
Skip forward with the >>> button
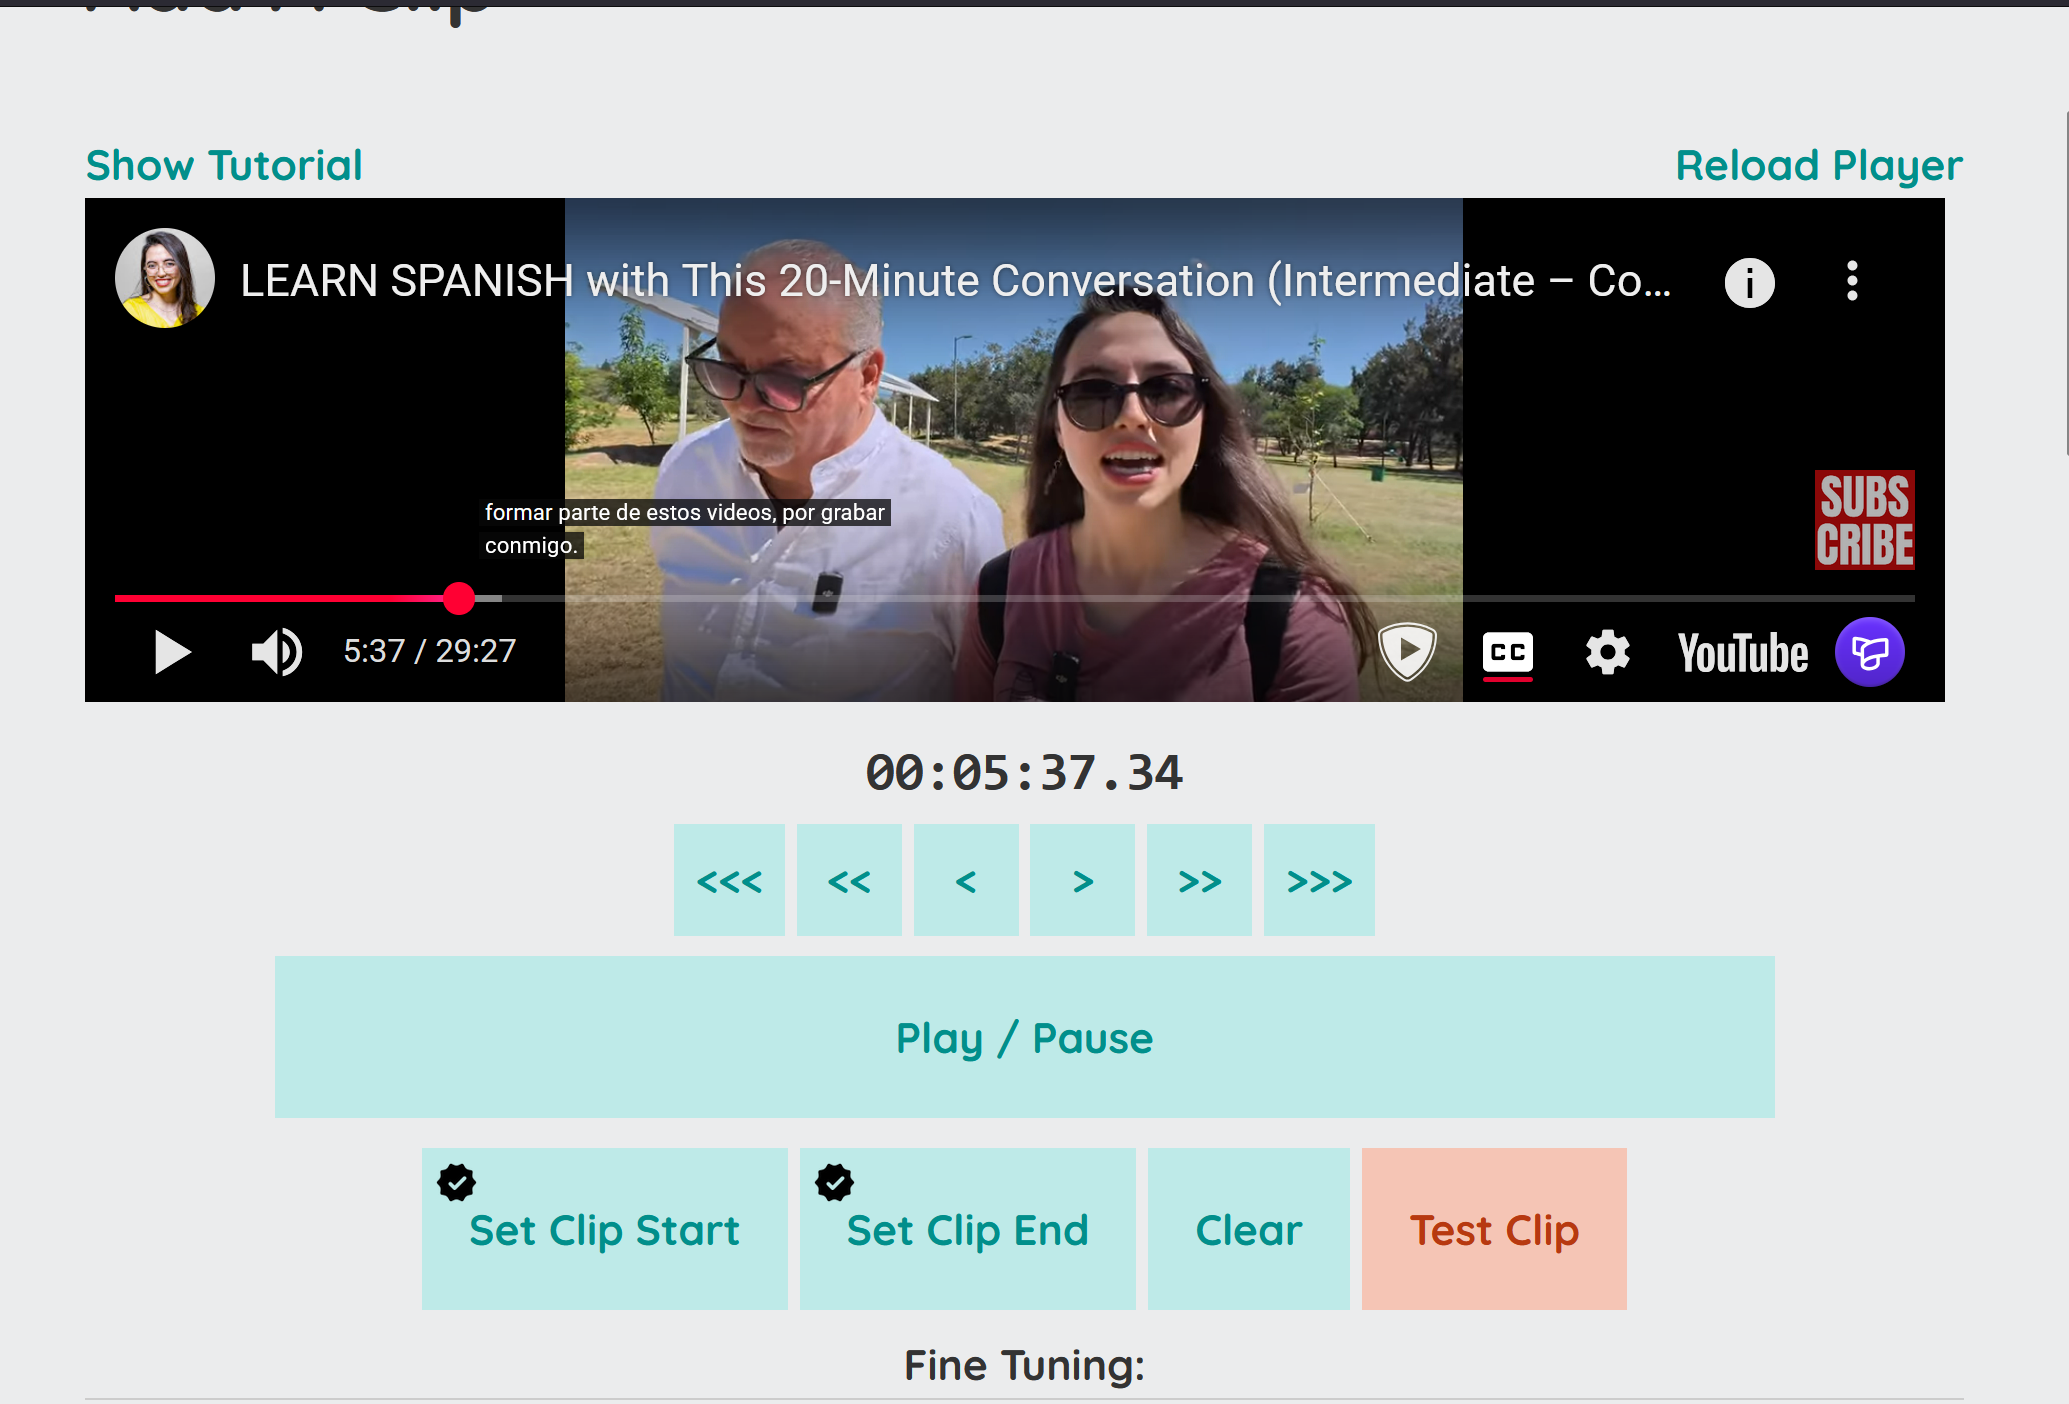tap(1318, 881)
